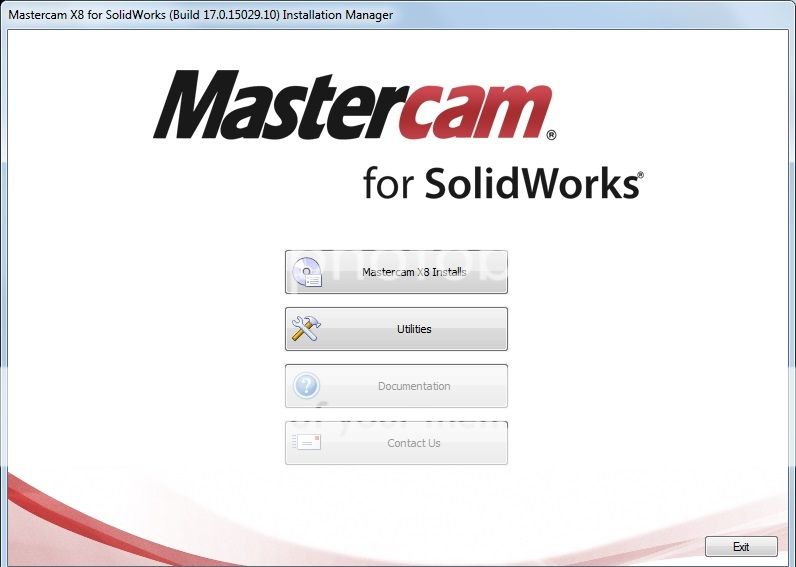Open the Utilities section
Screen dimensions: 796x567
coord(413,329)
